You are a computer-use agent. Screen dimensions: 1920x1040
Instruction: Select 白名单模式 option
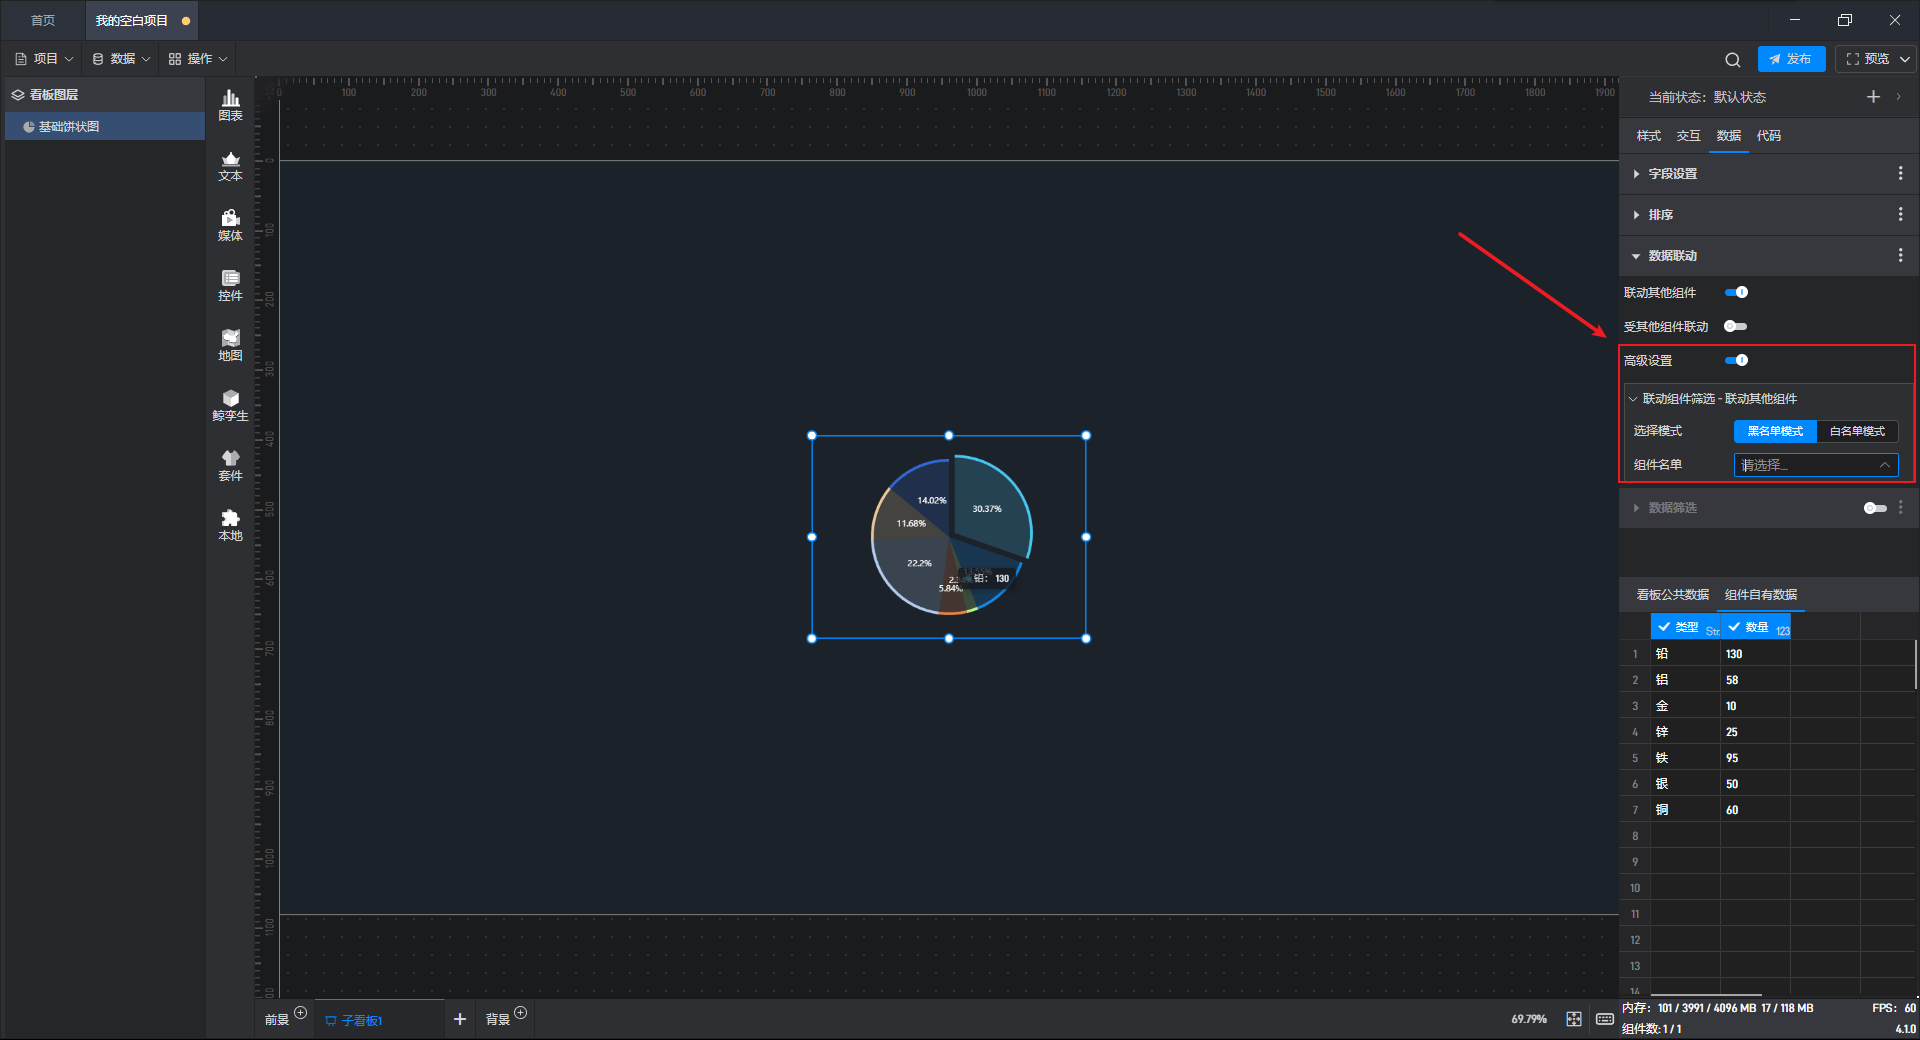tap(1856, 431)
